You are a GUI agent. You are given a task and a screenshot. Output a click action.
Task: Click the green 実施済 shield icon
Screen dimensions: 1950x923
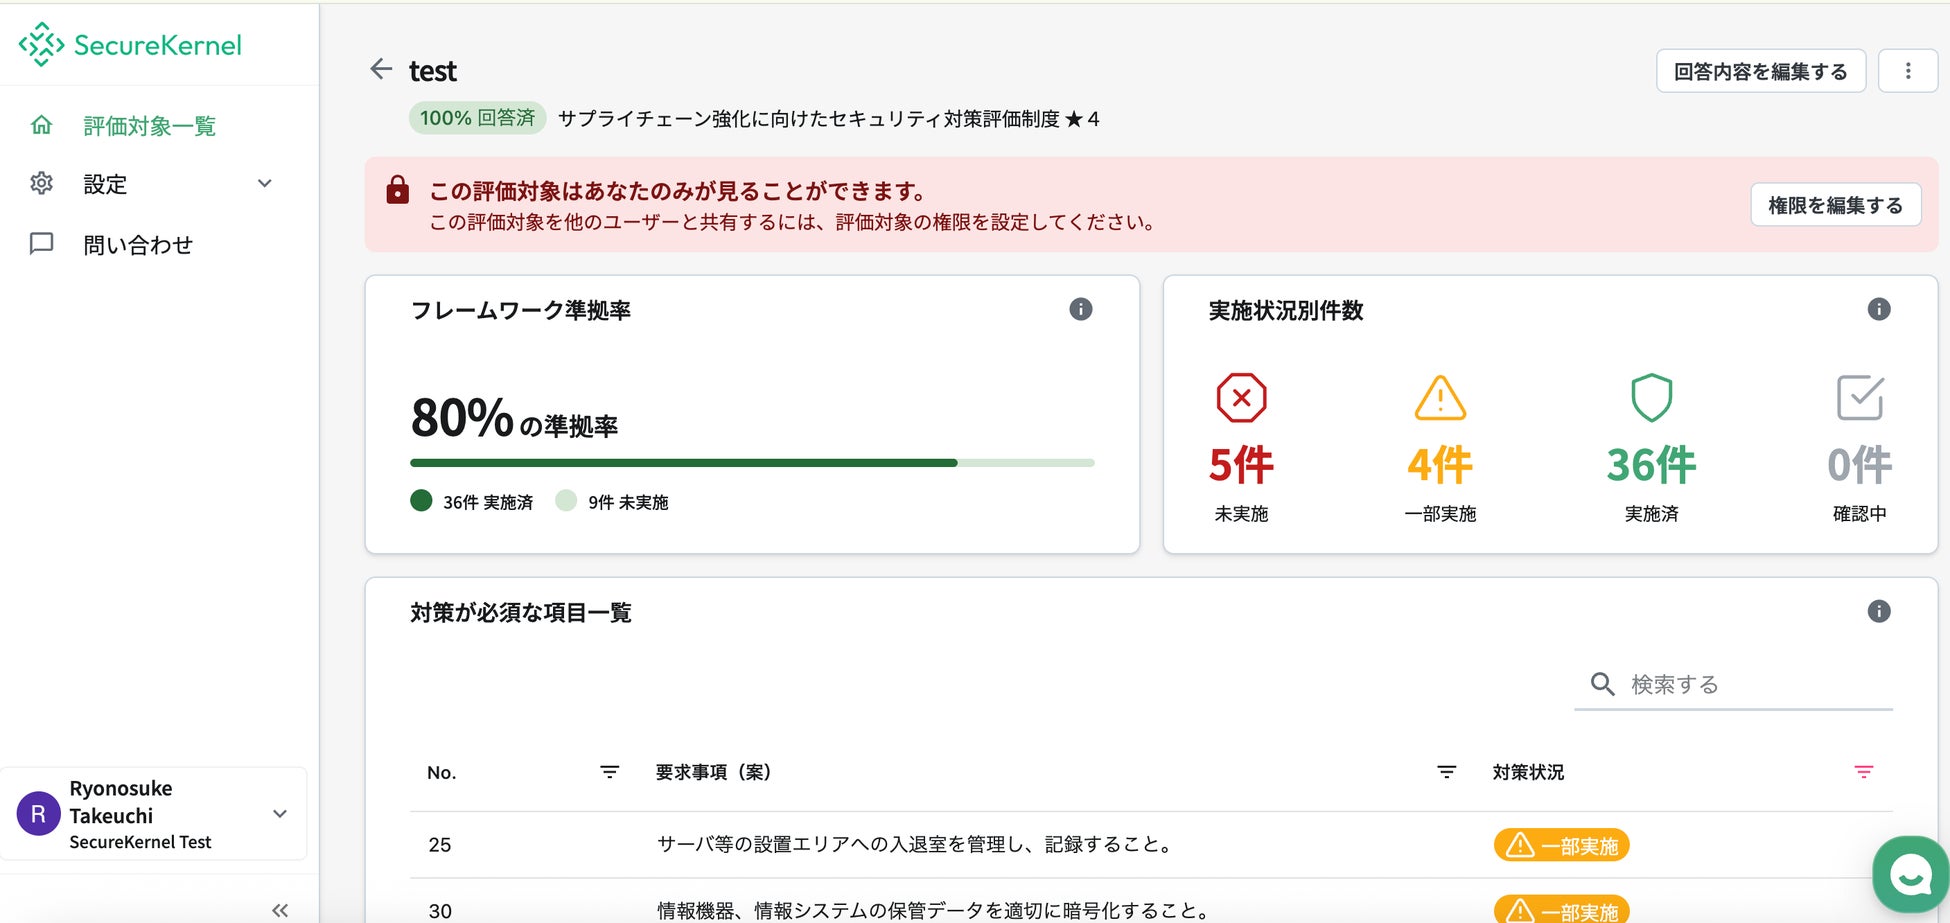pyautogui.click(x=1651, y=398)
